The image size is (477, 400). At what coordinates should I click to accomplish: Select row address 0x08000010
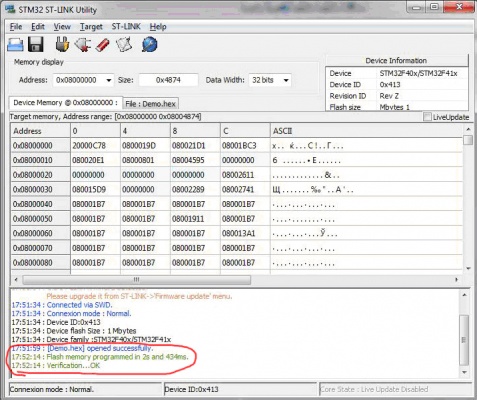pyautogui.click(x=41, y=160)
